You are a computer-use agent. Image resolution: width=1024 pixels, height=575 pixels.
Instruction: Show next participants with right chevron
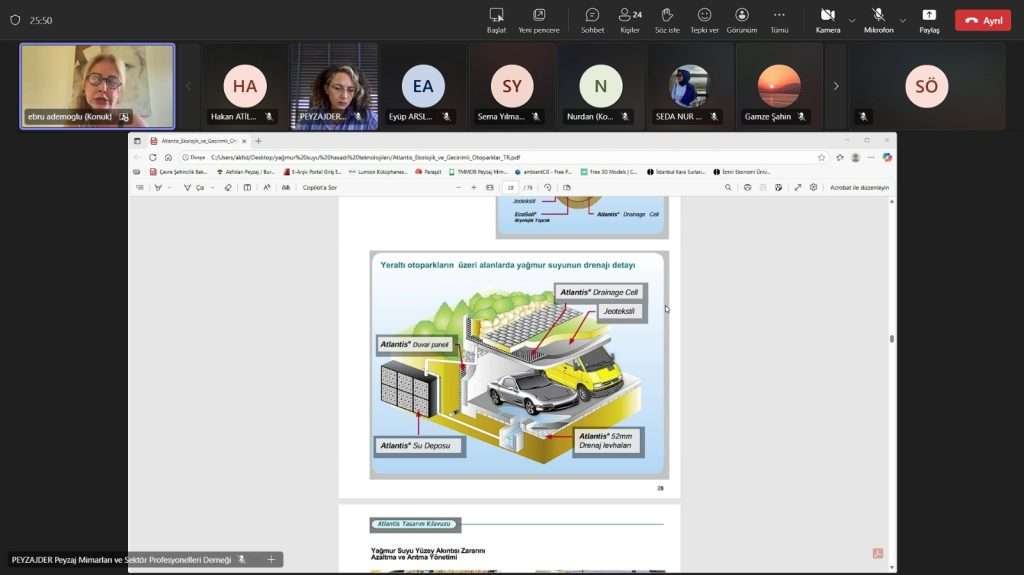pos(836,86)
